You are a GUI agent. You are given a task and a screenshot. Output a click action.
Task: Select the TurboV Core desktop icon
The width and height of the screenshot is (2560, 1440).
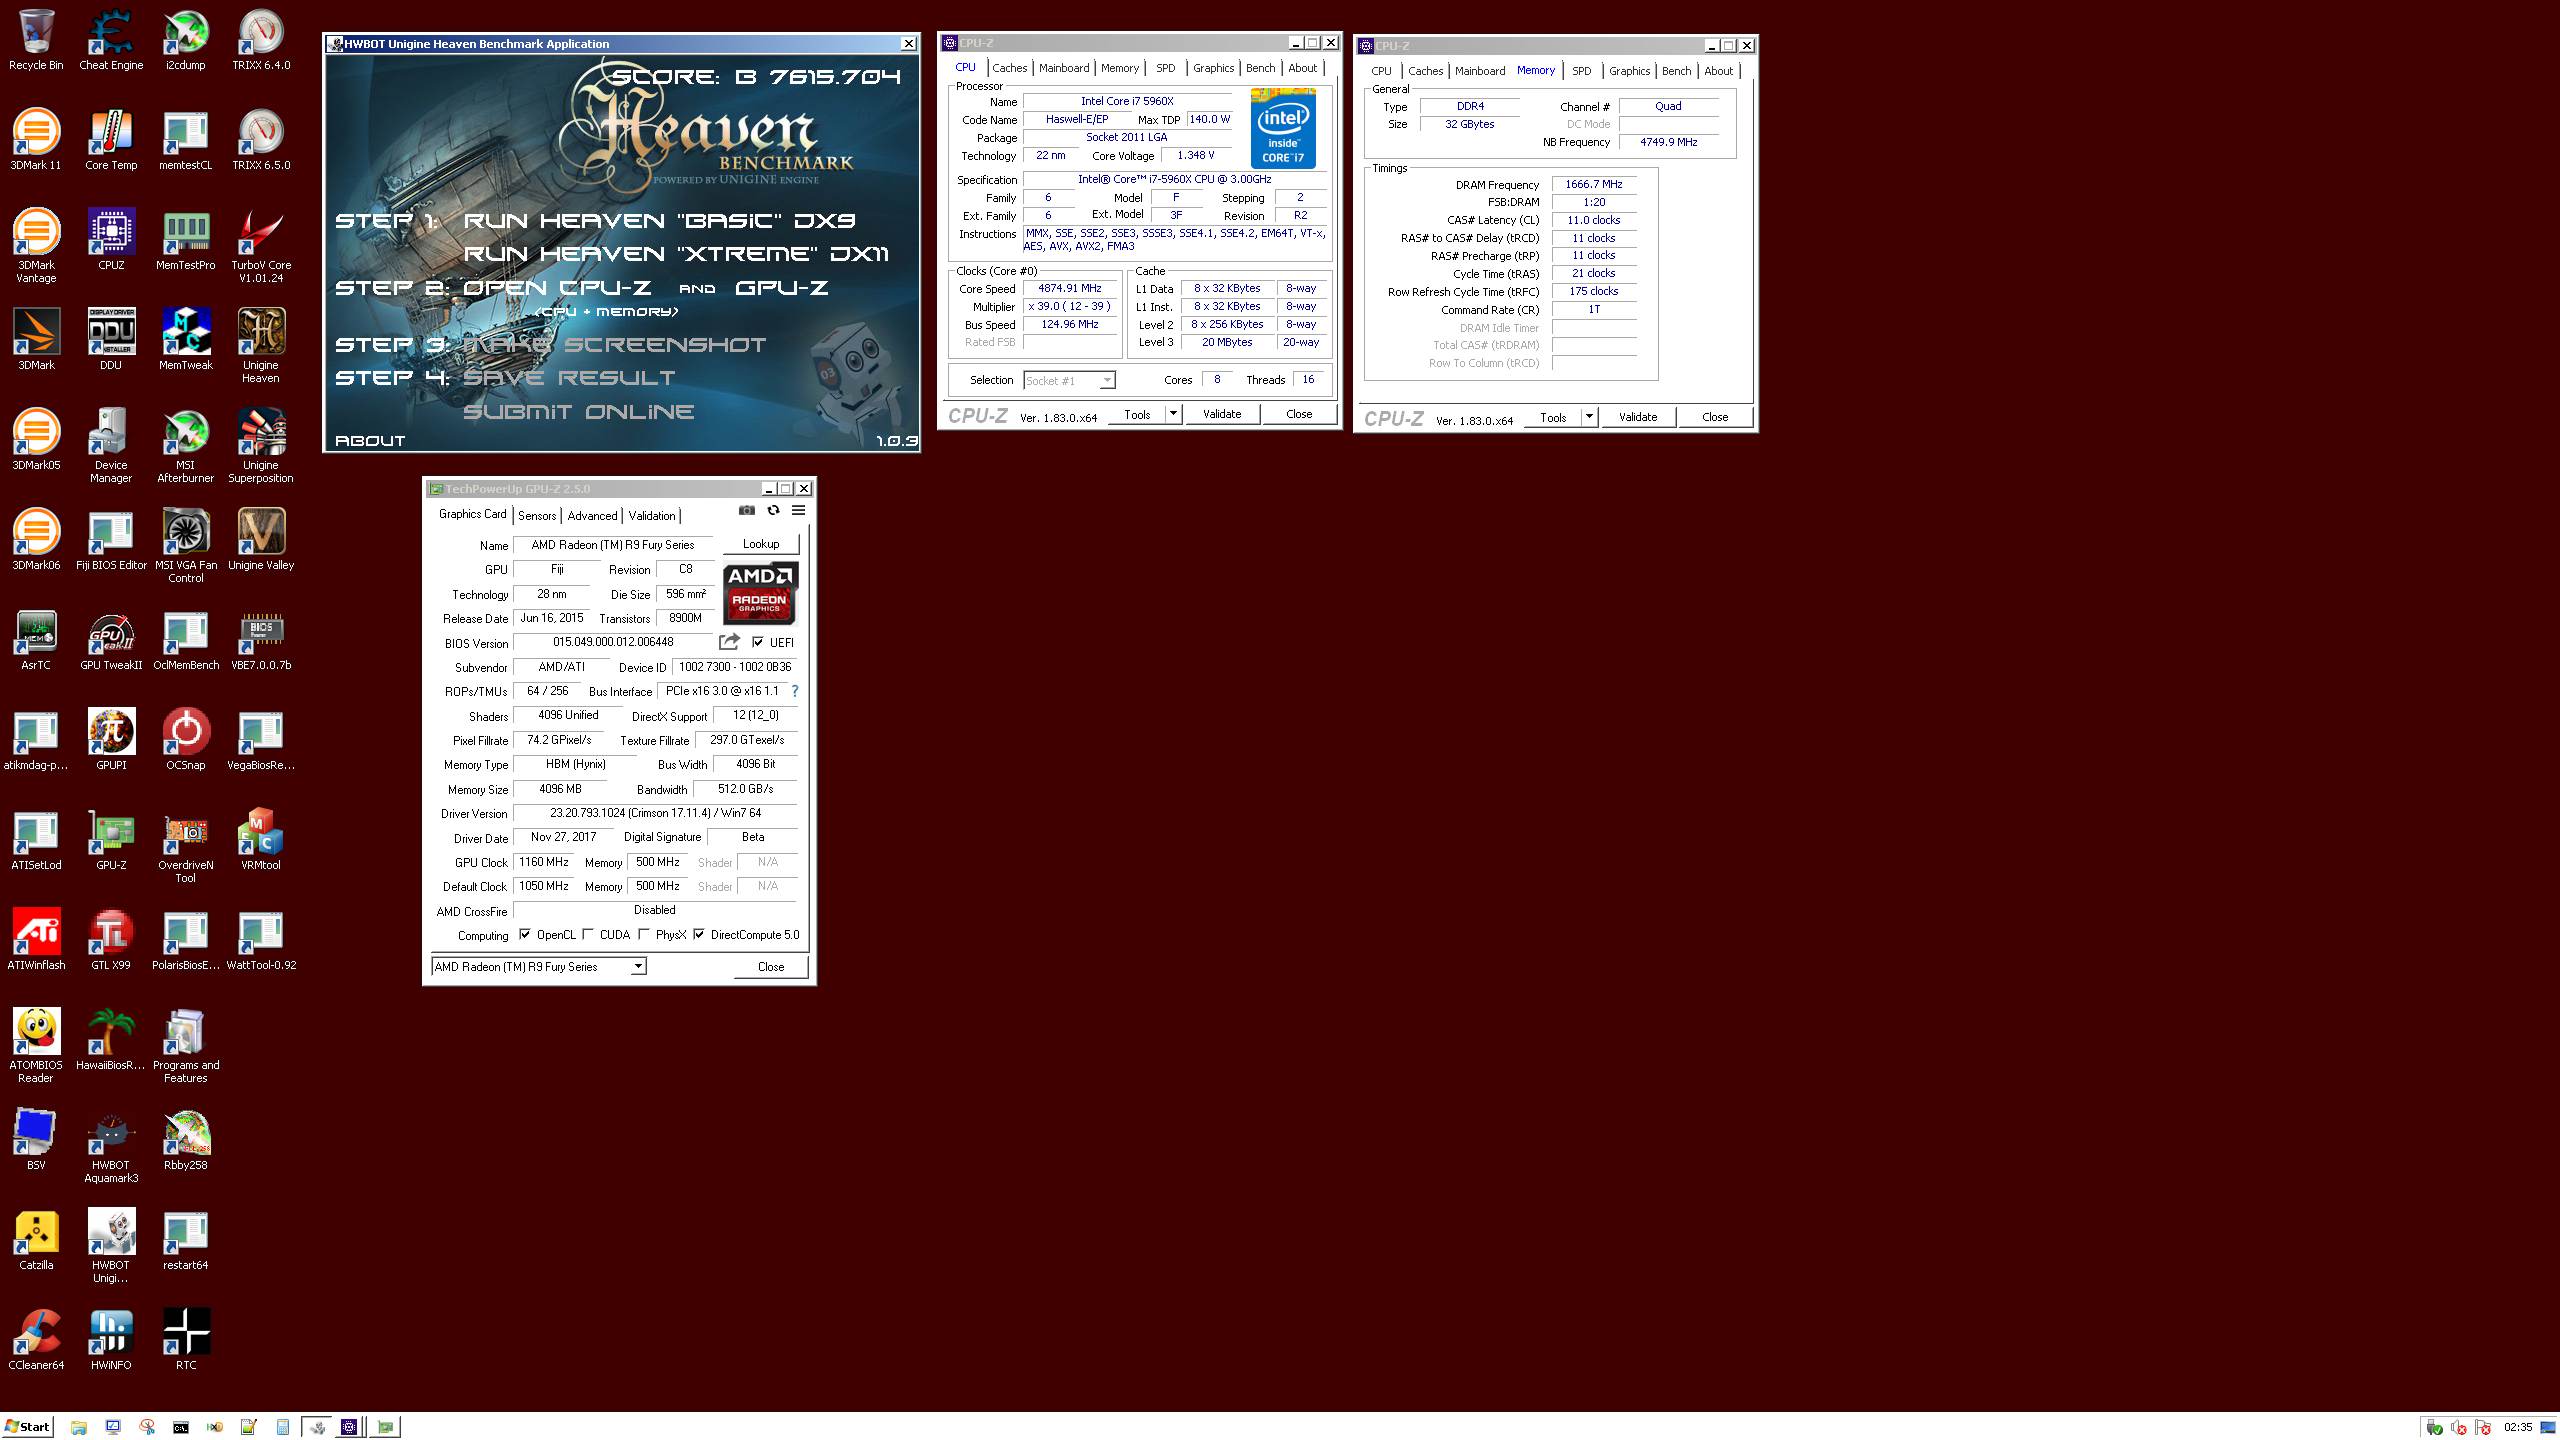(x=261, y=246)
